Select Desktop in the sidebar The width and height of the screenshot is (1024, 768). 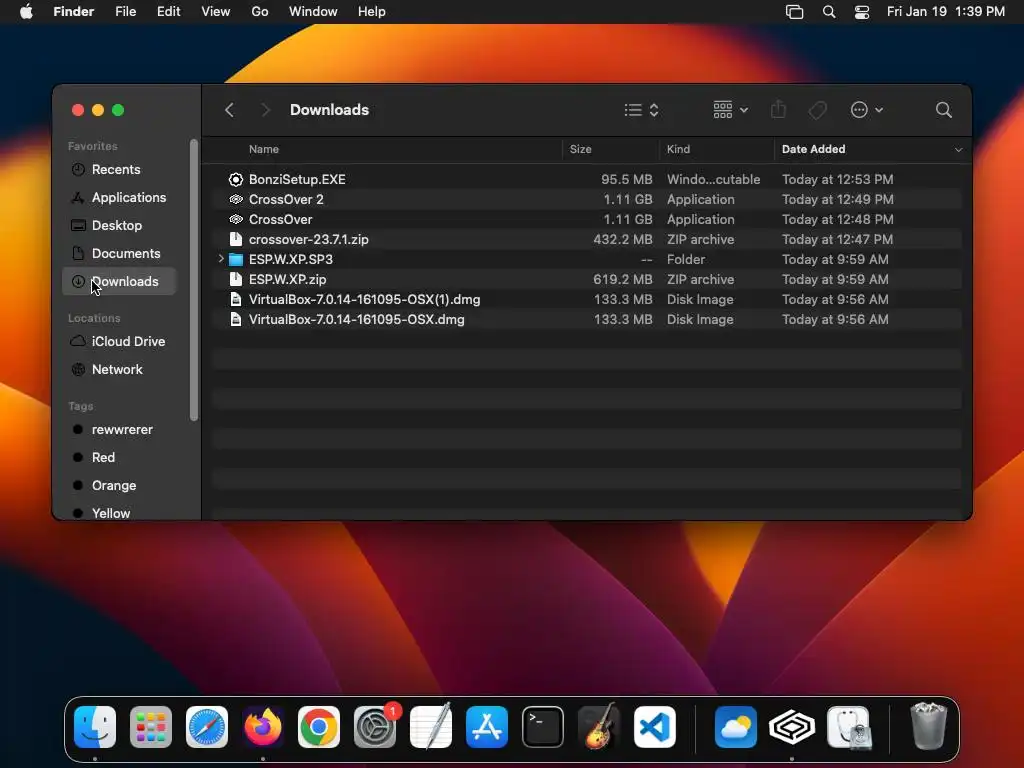(x=120, y=225)
